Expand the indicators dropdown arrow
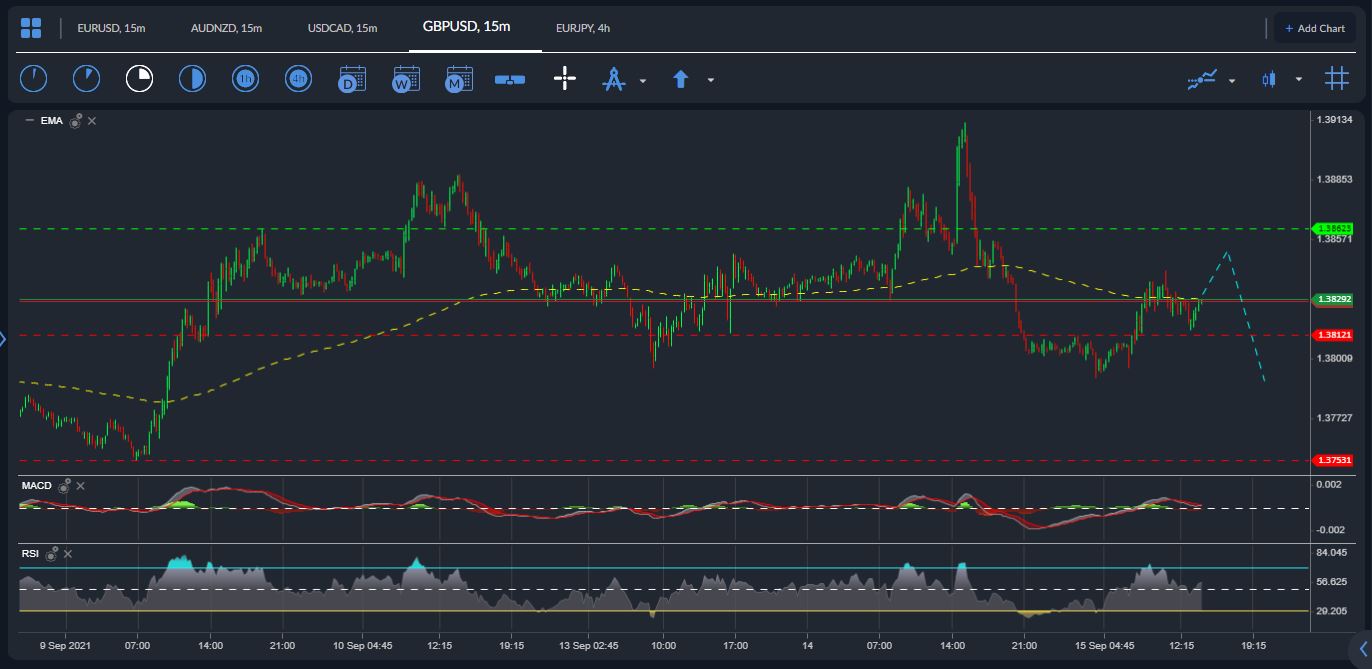1372x669 pixels. [x=1232, y=80]
